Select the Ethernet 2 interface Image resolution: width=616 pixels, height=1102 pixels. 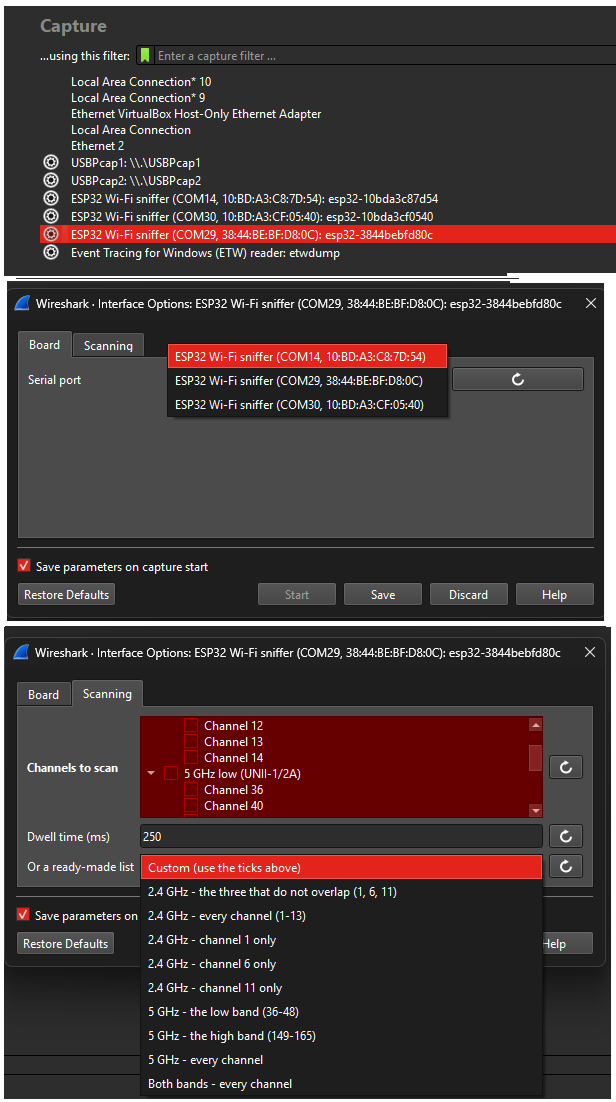pos(97,145)
